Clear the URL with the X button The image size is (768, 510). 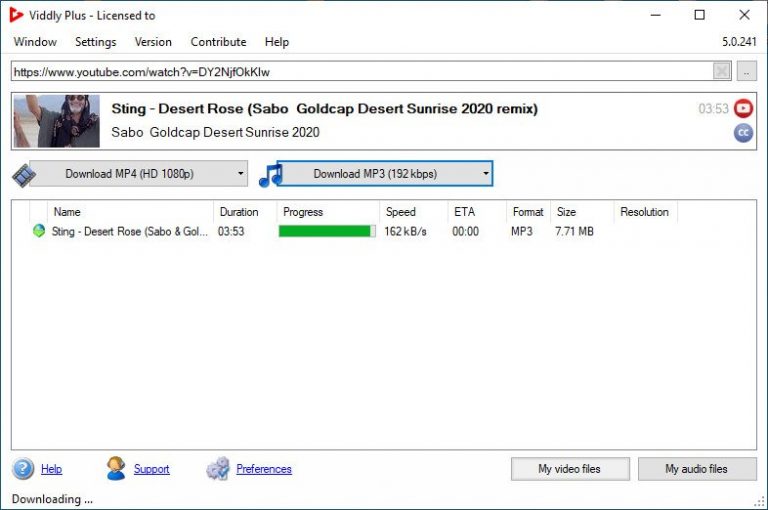pyautogui.click(x=721, y=72)
